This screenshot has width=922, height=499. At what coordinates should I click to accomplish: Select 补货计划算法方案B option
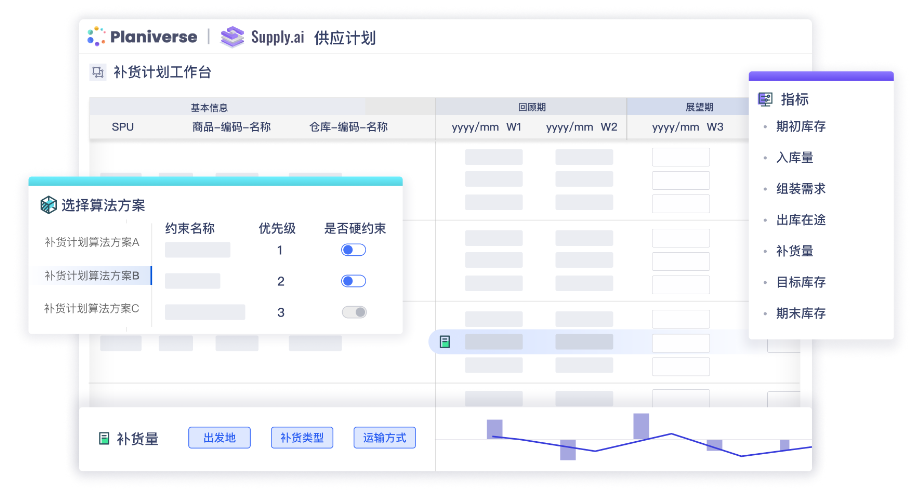(x=92, y=275)
